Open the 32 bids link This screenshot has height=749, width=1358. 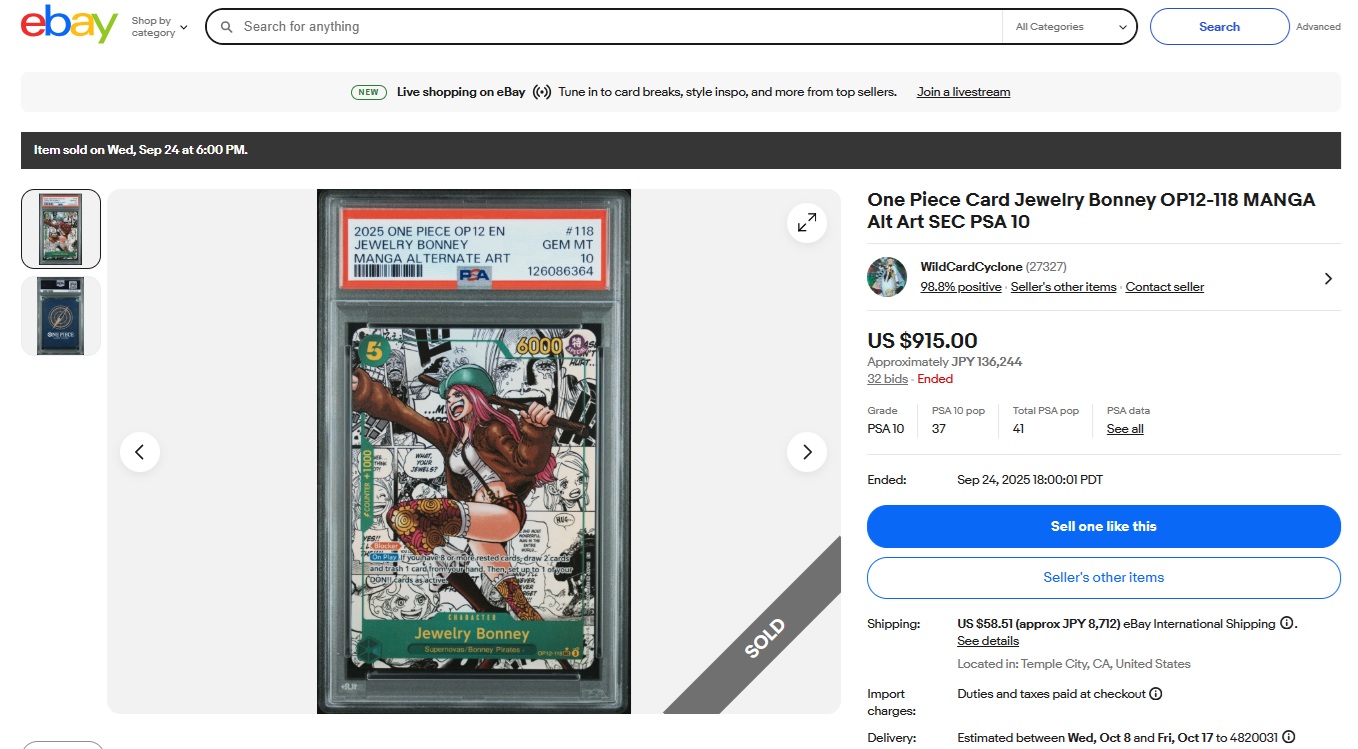(x=887, y=379)
